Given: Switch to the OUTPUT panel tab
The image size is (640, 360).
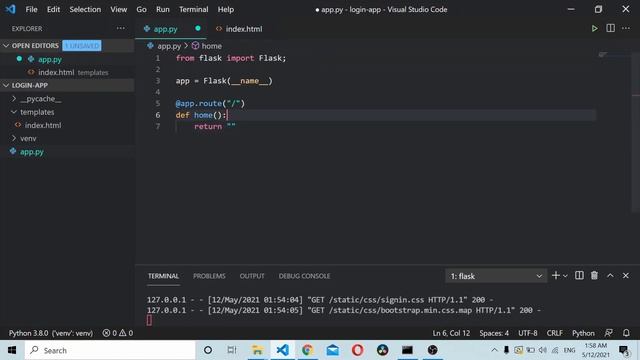Looking at the screenshot, I should click(252, 276).
